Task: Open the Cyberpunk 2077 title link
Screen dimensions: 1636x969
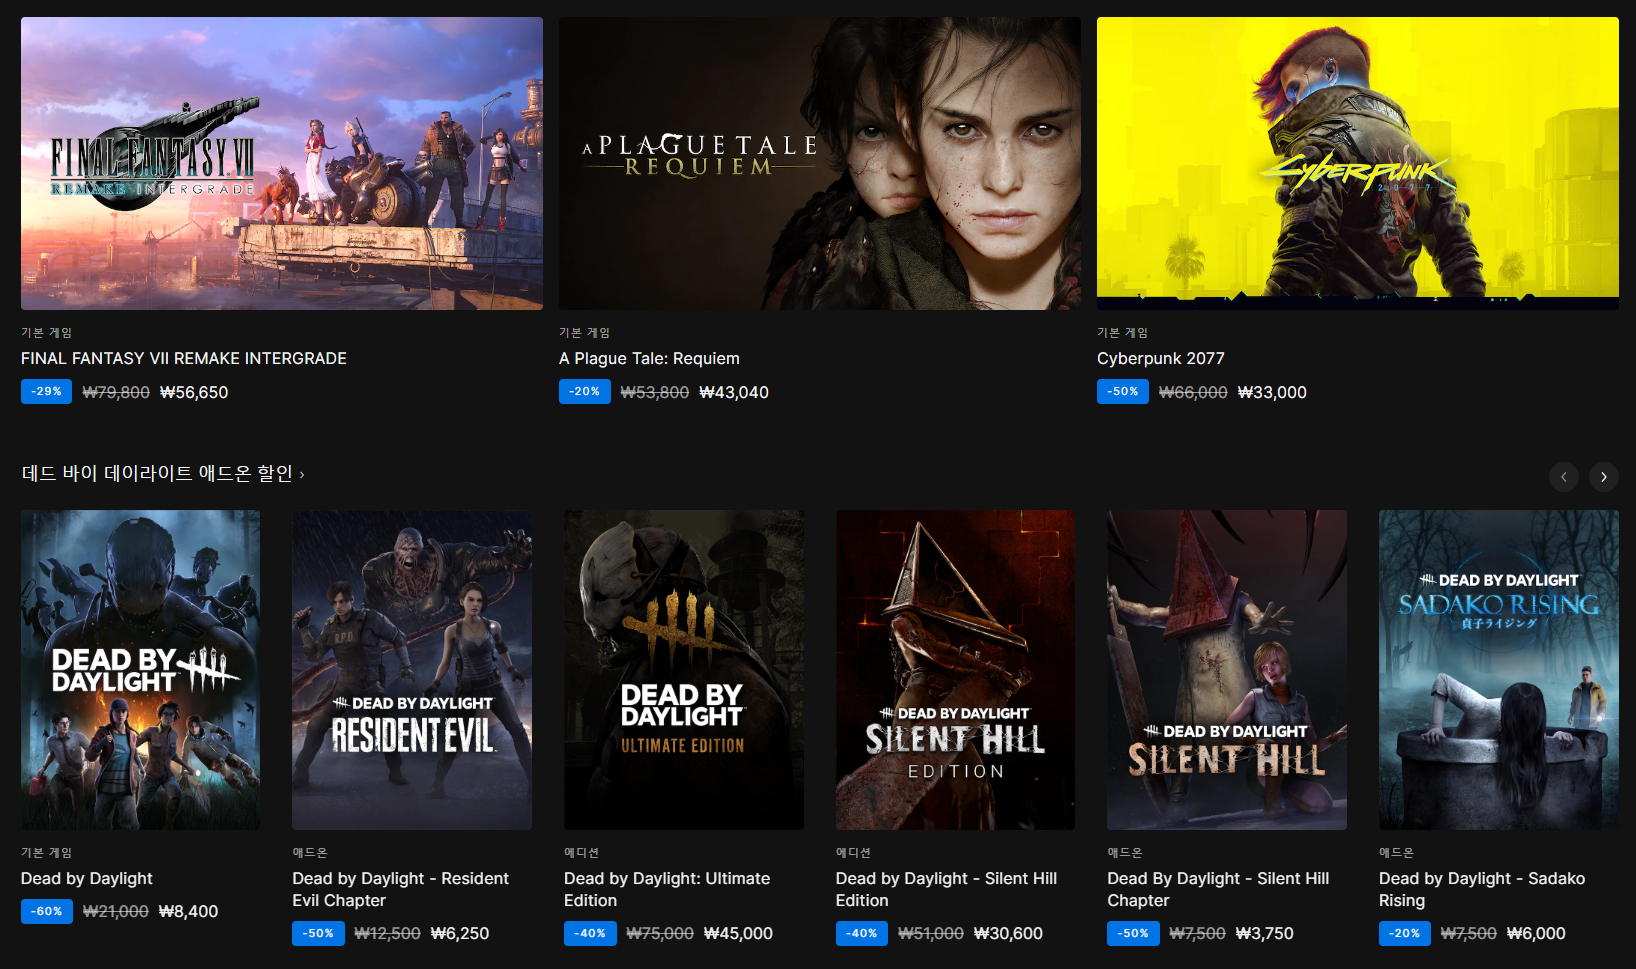Action: (1160, 358)
